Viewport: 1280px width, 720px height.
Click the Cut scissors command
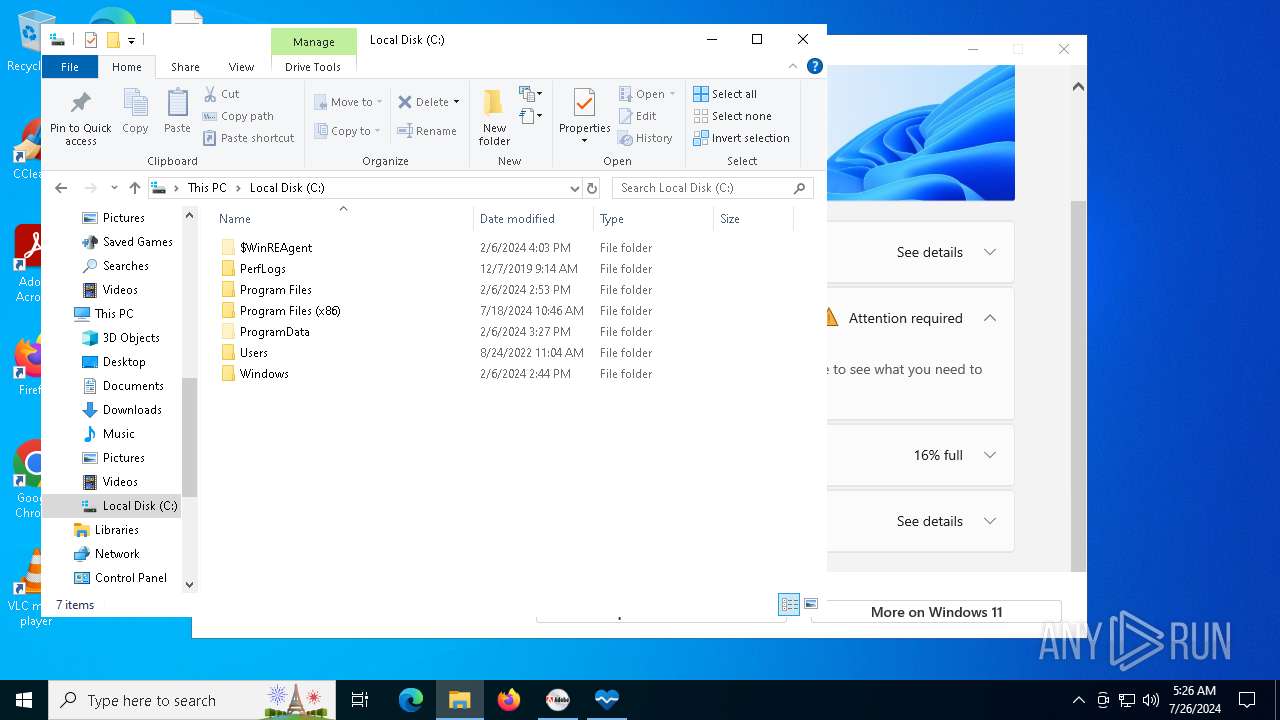222,94
